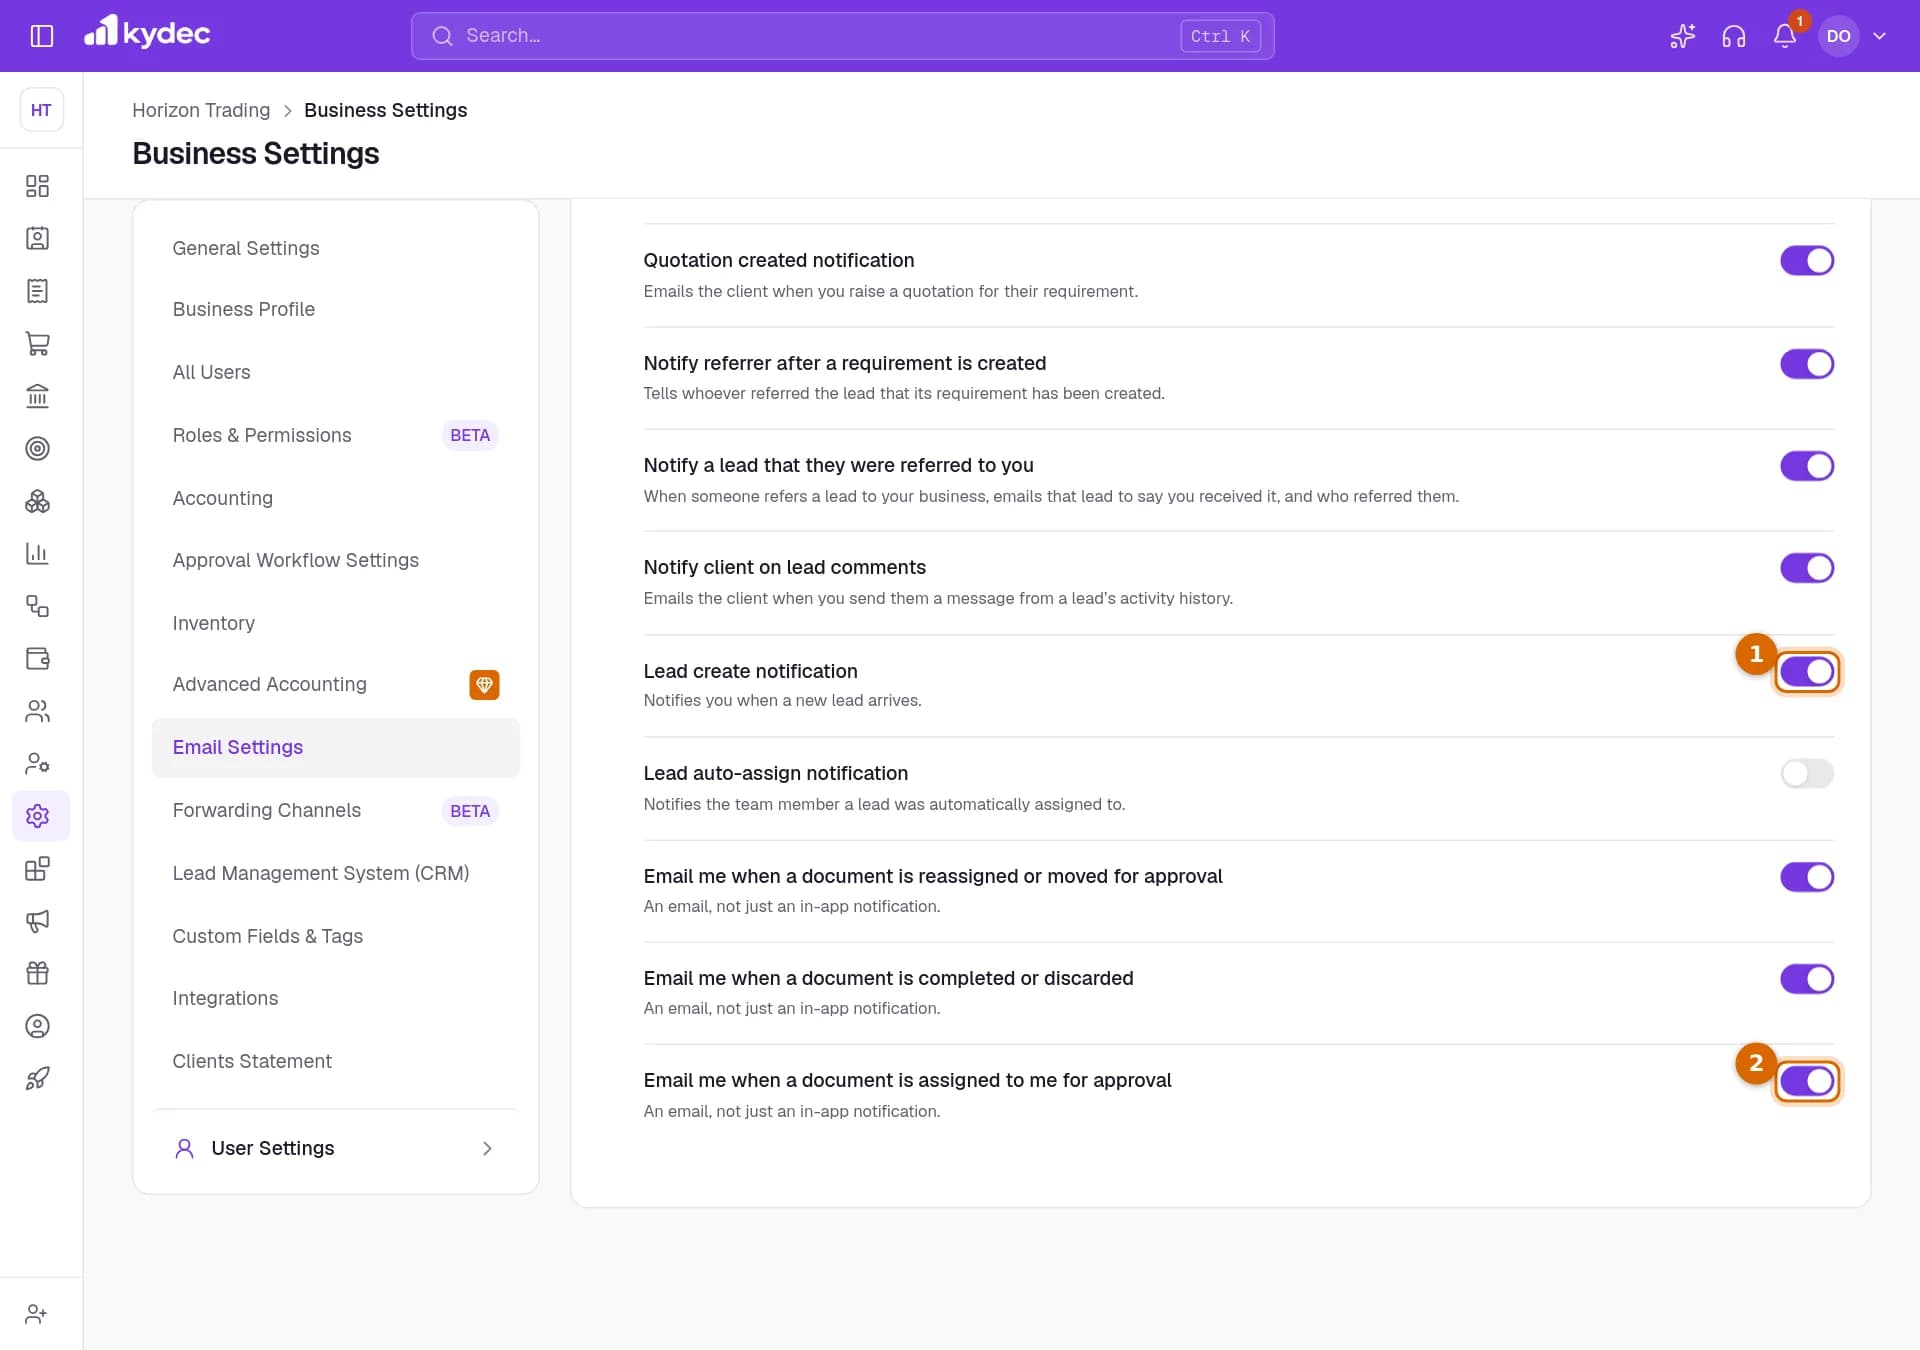Expand the DO account menu chevron
Screen dimensions: 1920x1350
(1879, 36)
